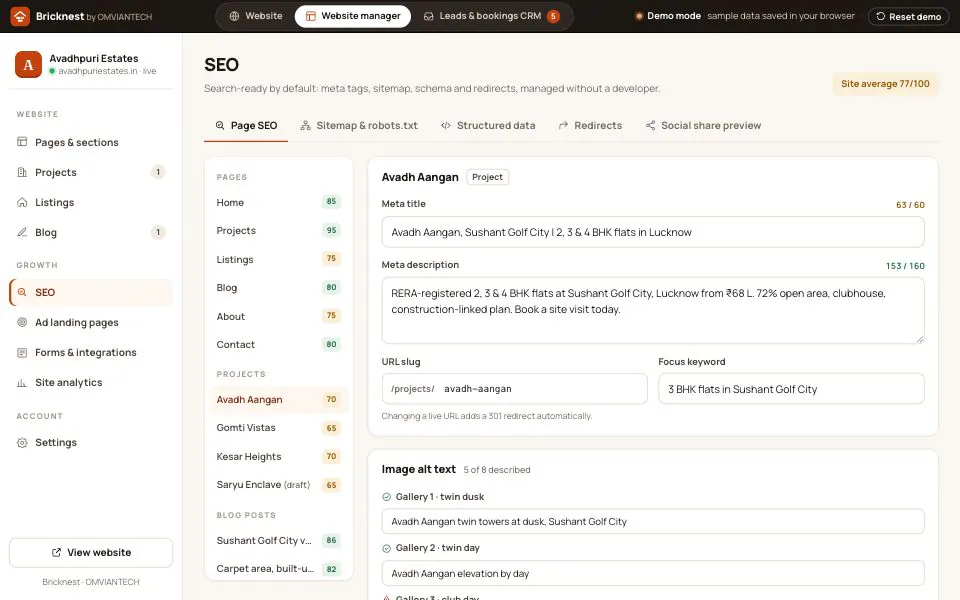Select the Sushant Golf City blog post
Image resolution: width=960 pixels, height=600 pixels.
[x=279, y=540]
